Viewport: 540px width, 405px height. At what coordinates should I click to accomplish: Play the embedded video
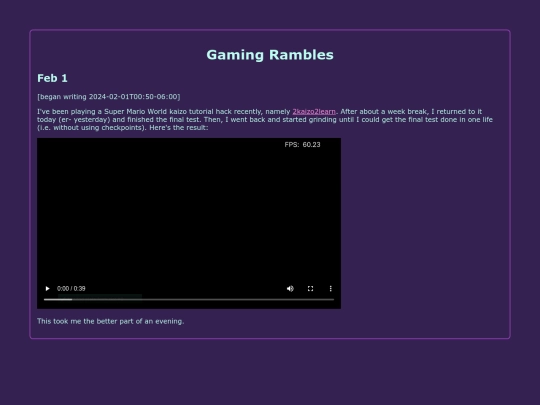(x=48, y=289)
